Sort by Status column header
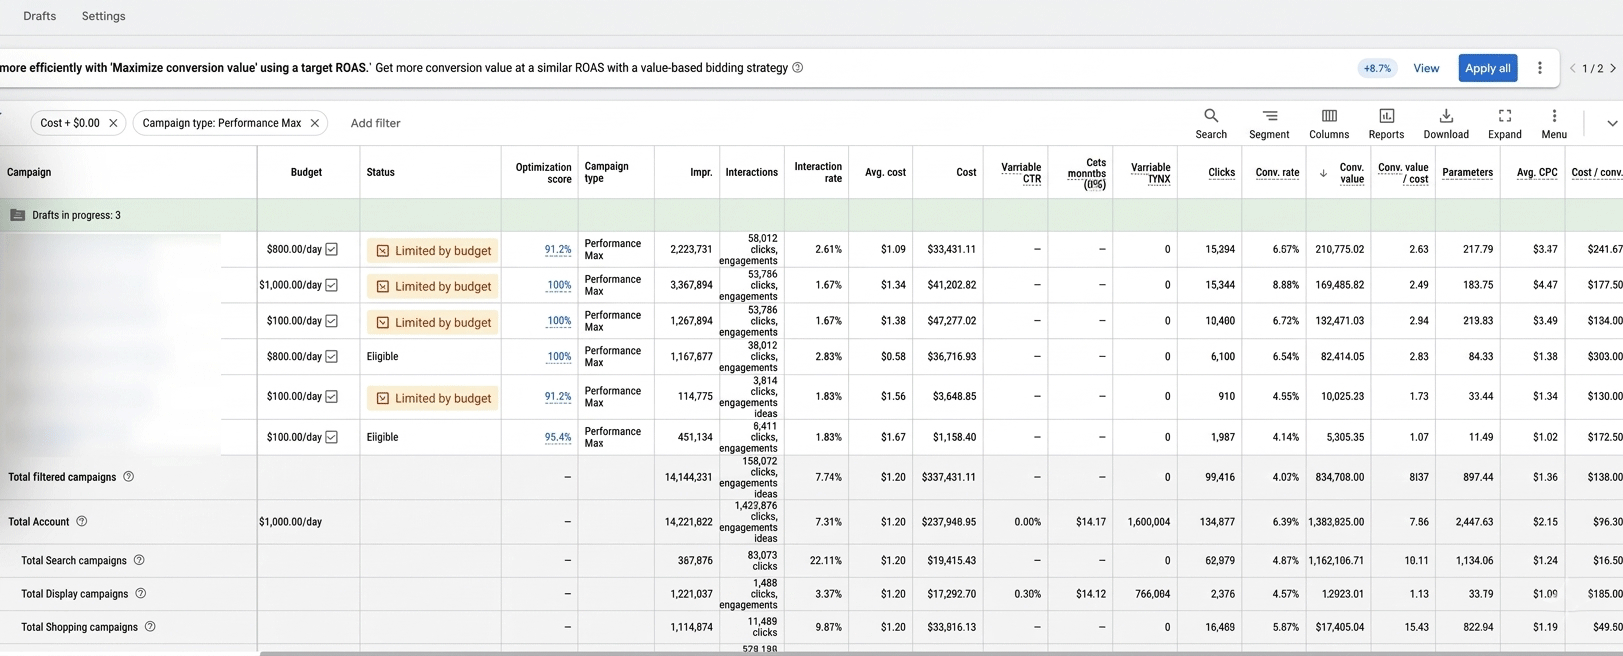This screenshot has width=1623, height=656. coord(380,172)
